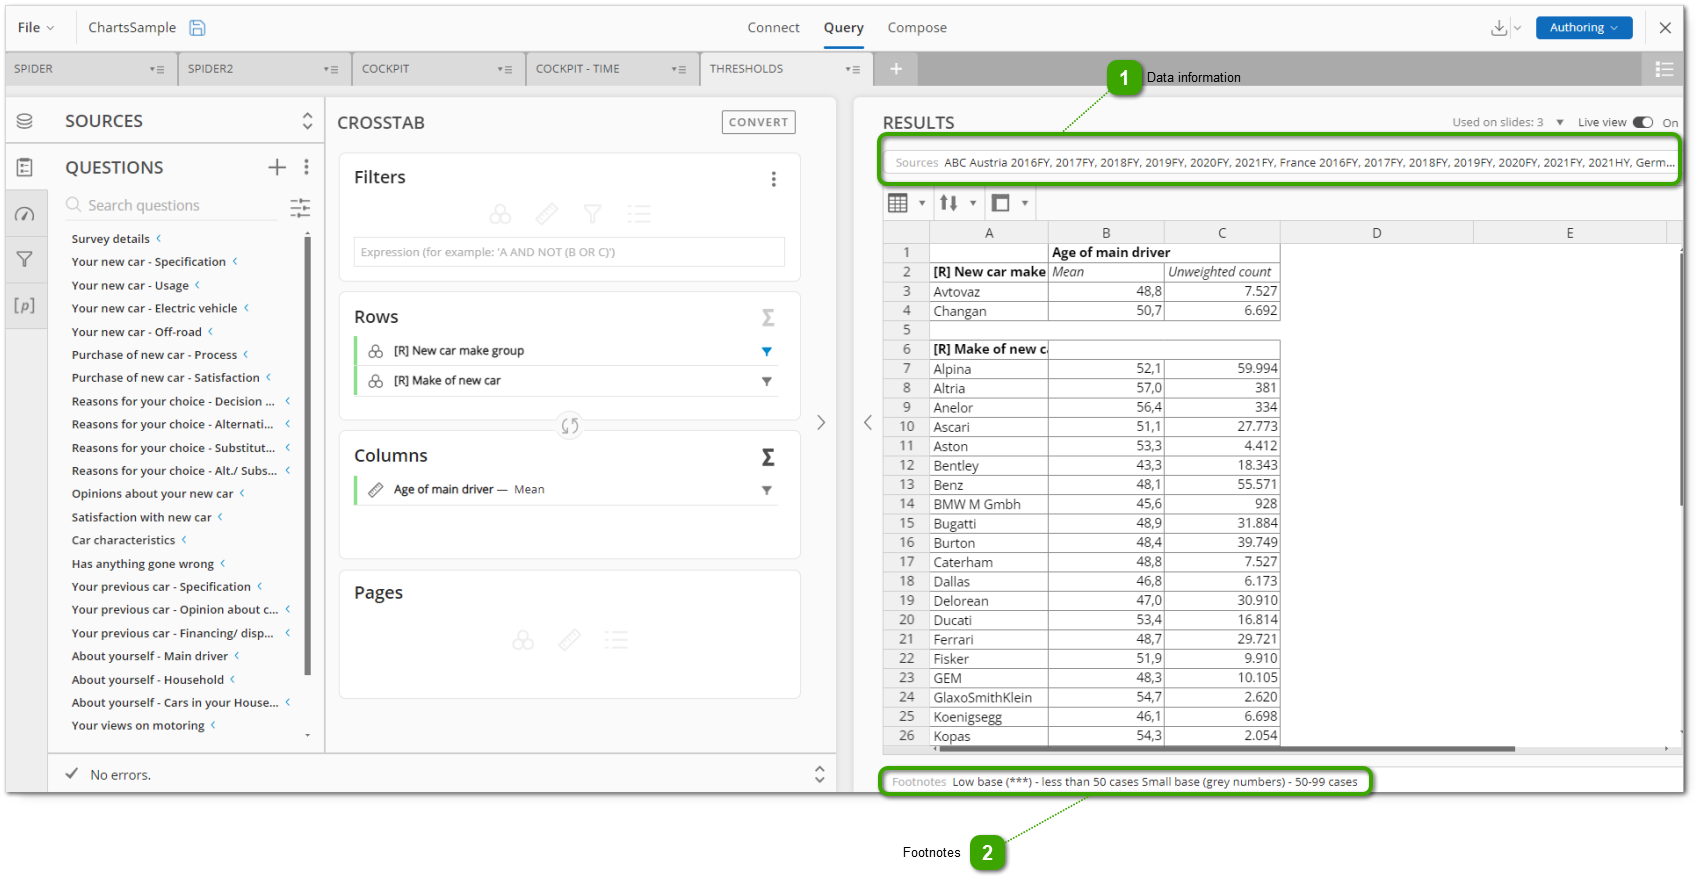Click the results table horizontal scrollbar
This screenshot has height=881, width=1706.
click(1226, 748)
